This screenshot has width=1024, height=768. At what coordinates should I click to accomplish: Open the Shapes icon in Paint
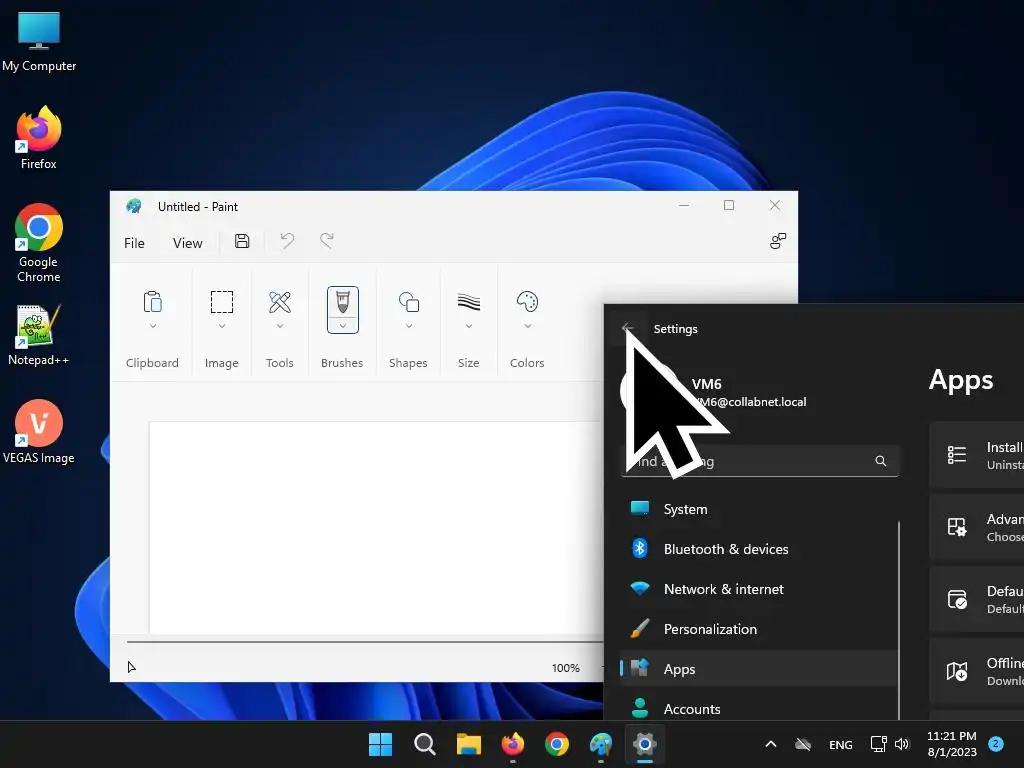click(408, 302)
